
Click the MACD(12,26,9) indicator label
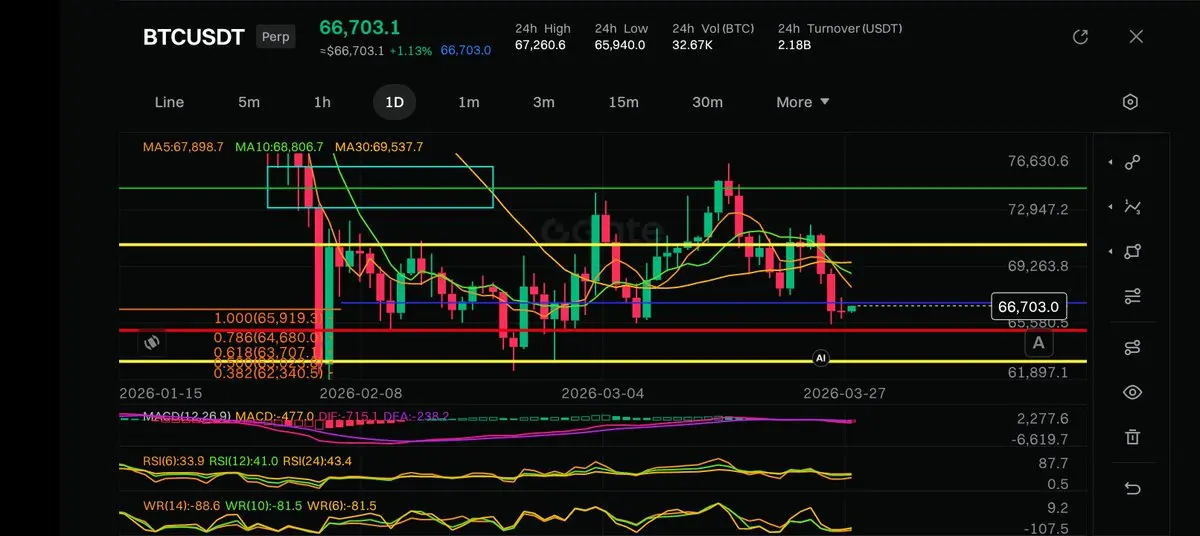(x=187, y=416)
